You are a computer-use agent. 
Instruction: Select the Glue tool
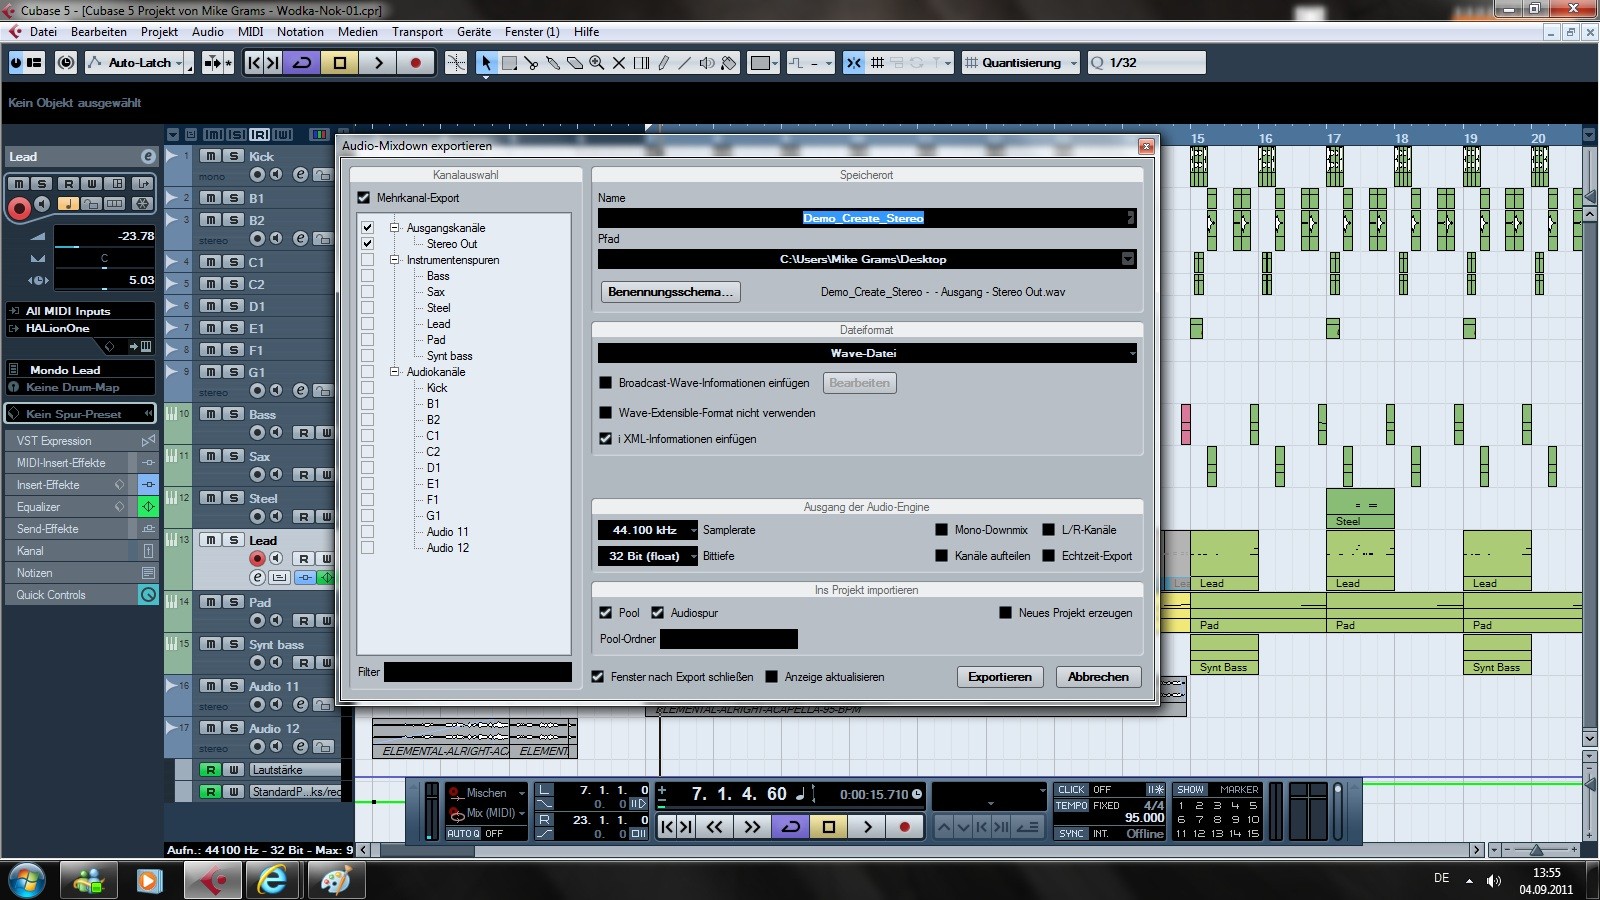[553, 63]
